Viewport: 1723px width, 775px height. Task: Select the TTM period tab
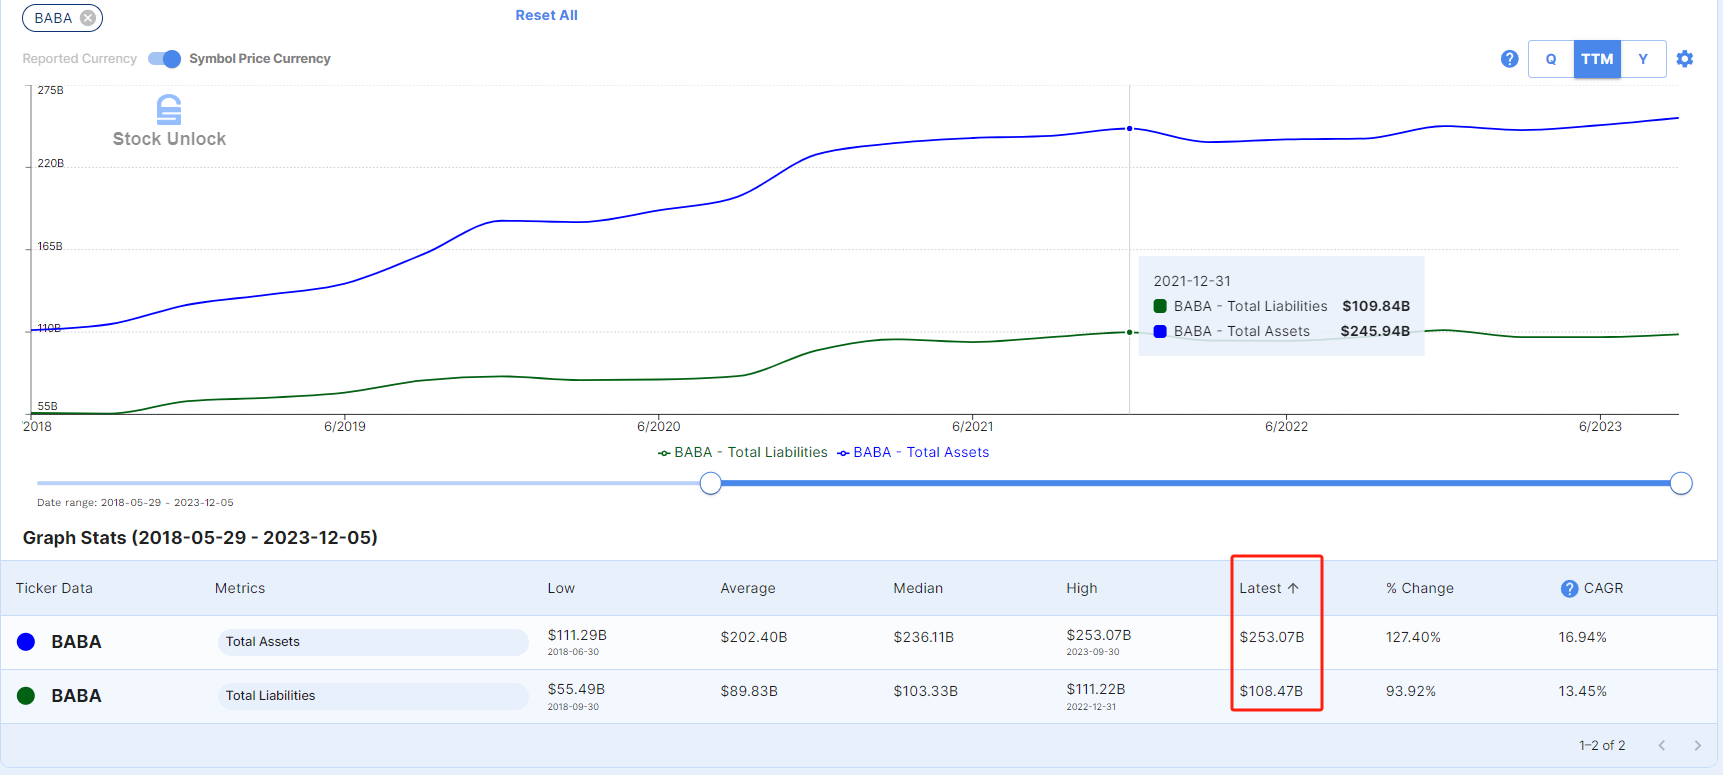(1597, 59)
